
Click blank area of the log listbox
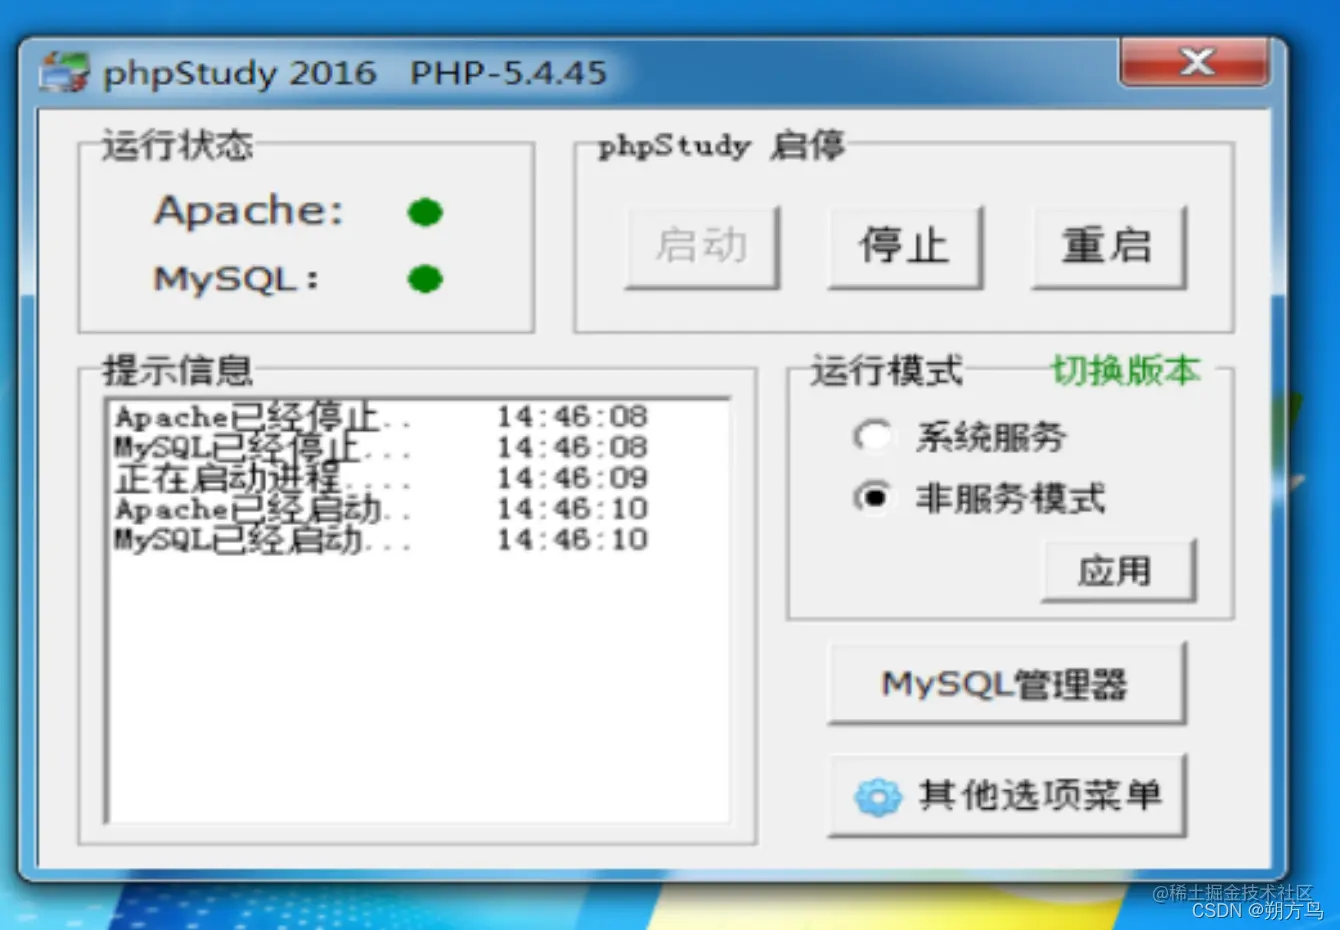point(418,690)
